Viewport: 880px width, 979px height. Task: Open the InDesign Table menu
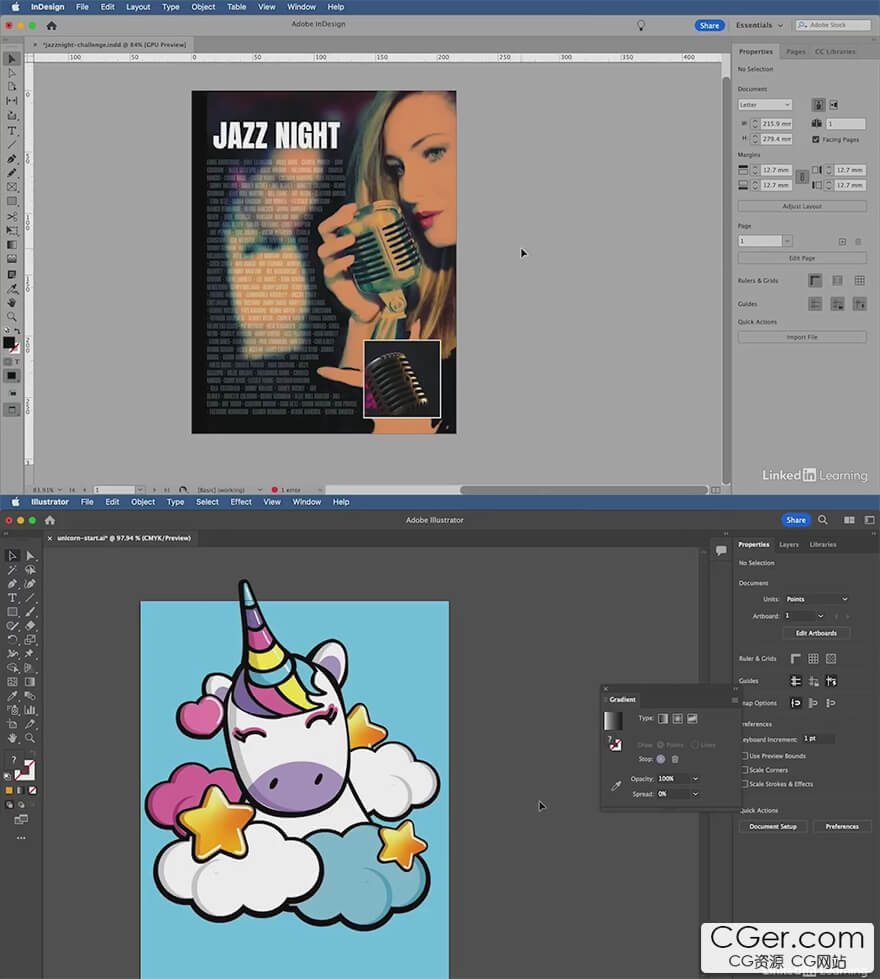pos(237,7)
